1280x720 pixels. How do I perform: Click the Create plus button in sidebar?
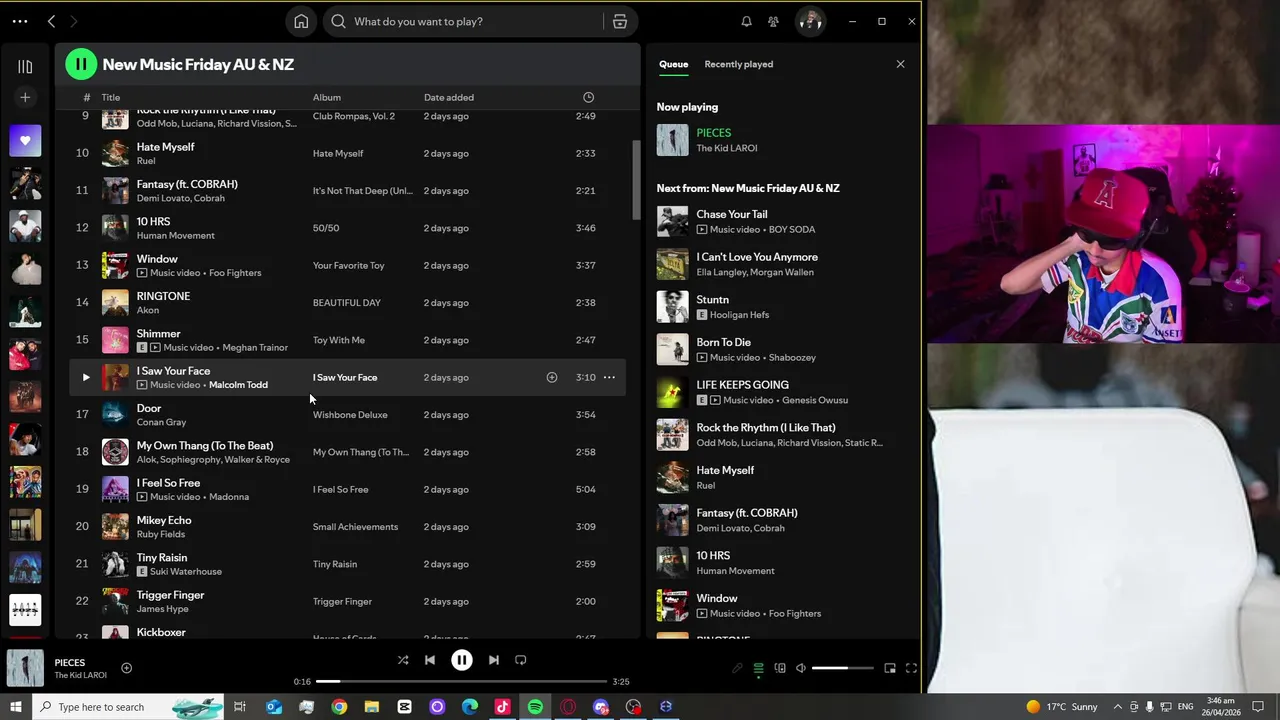tap(25, 97)
